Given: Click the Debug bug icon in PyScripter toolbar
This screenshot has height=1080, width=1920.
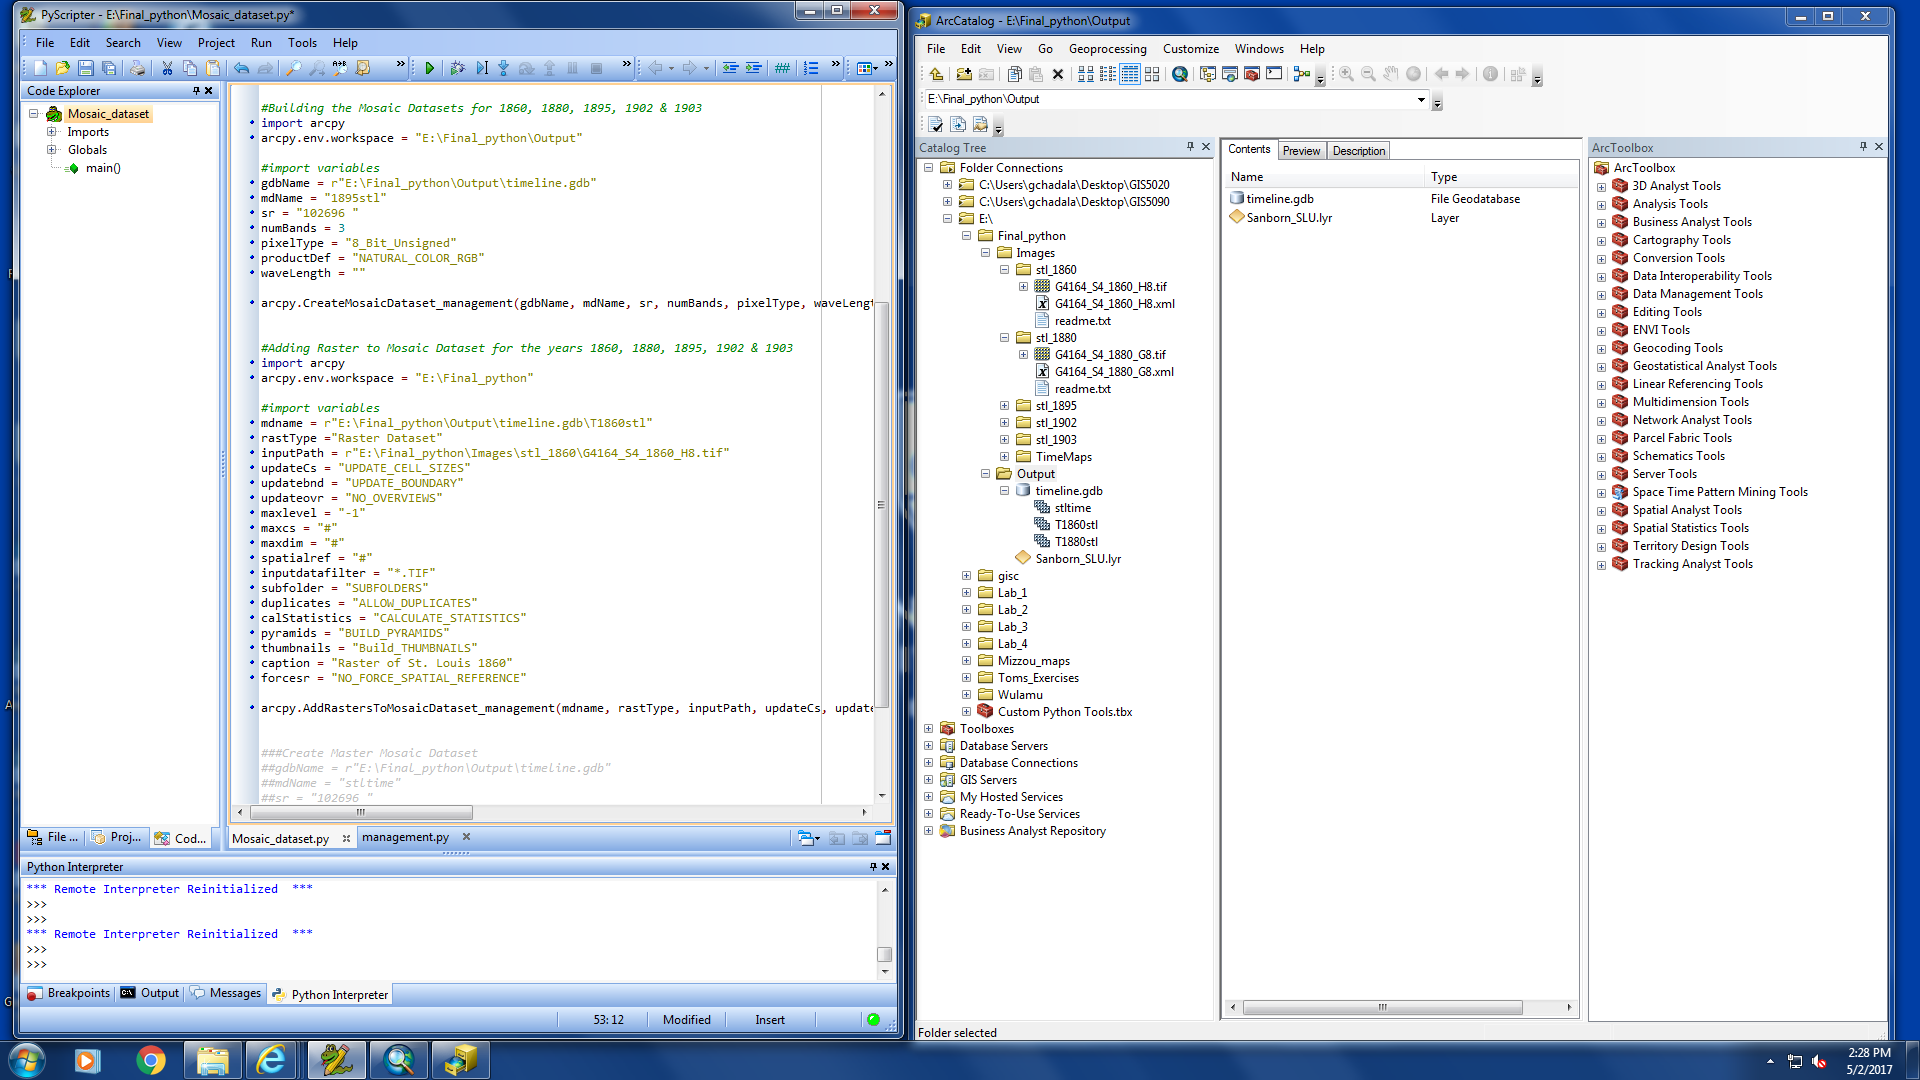Looking at the screenshot, I should [457, 68].
